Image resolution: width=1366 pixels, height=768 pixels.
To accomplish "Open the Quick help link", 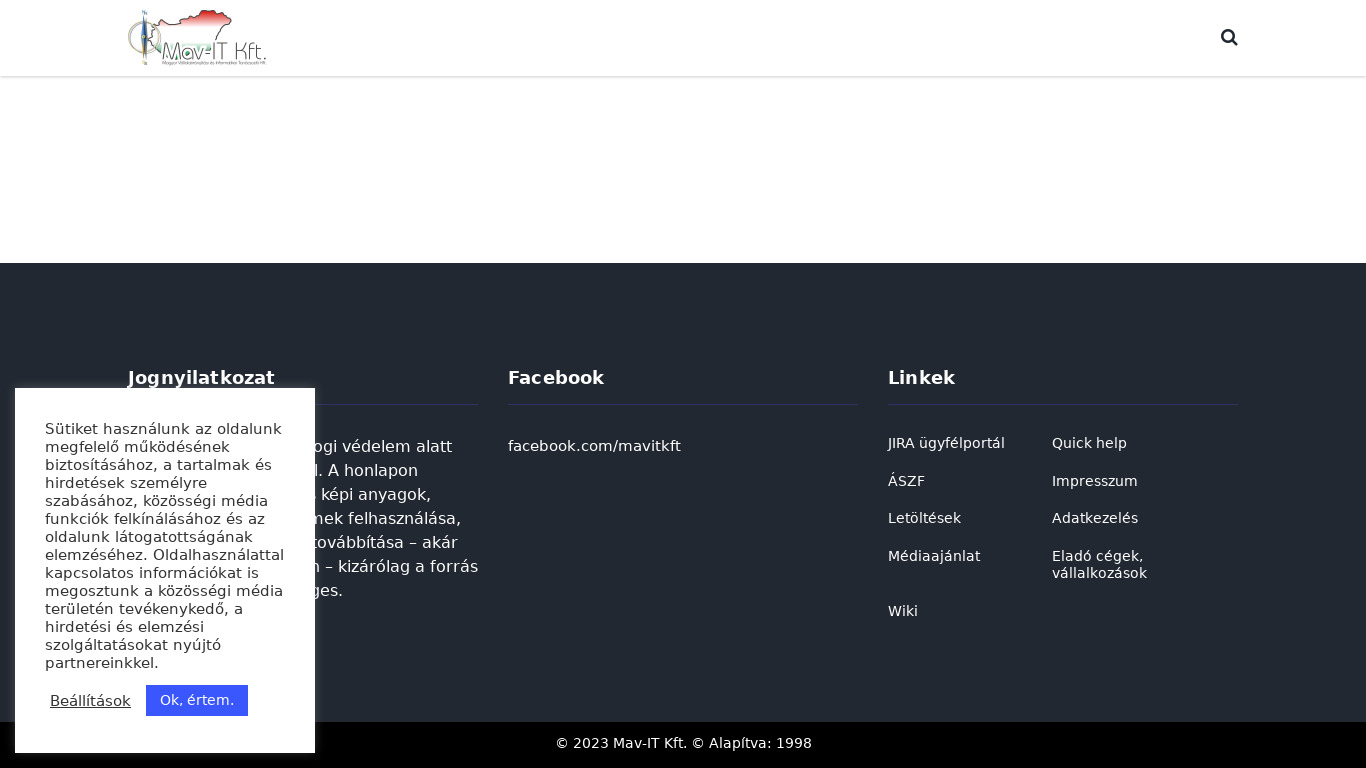I will (x=1089, y=443).
